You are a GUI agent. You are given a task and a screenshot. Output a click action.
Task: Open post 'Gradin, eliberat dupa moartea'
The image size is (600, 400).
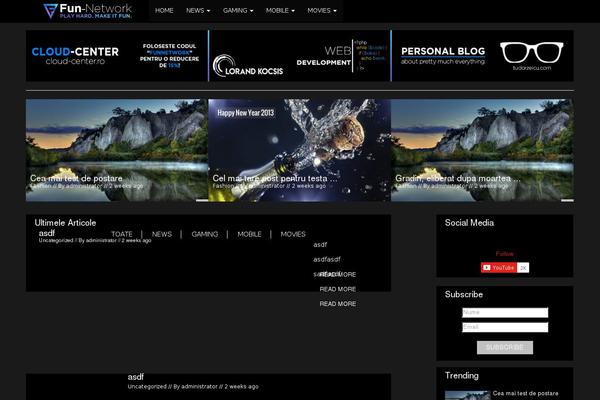pos(458,178)
